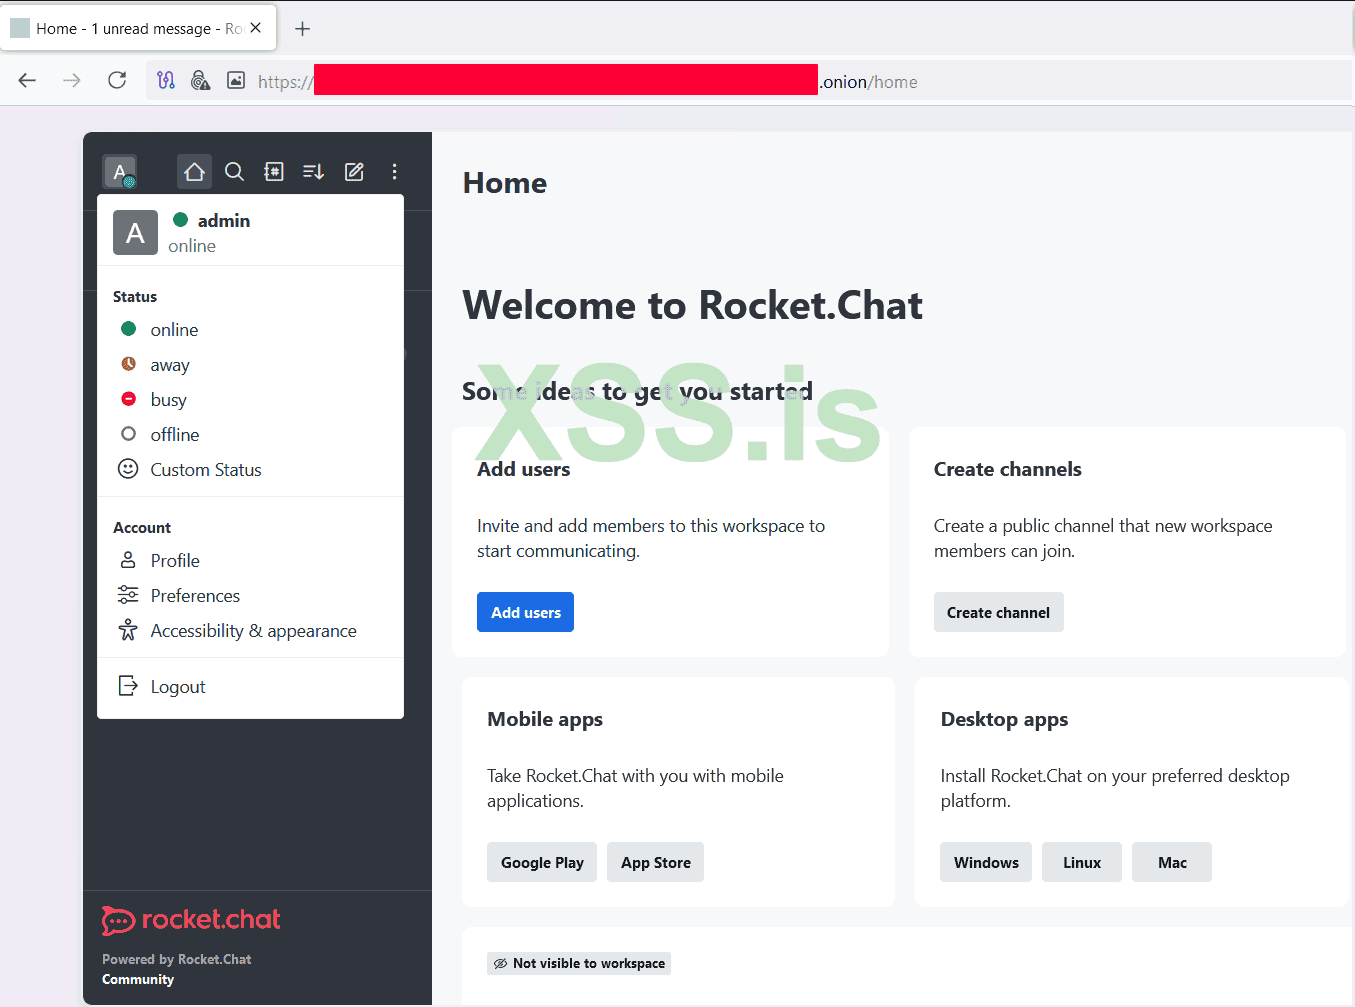
Task: Log out via the Logout item
Action: point(250,687)
